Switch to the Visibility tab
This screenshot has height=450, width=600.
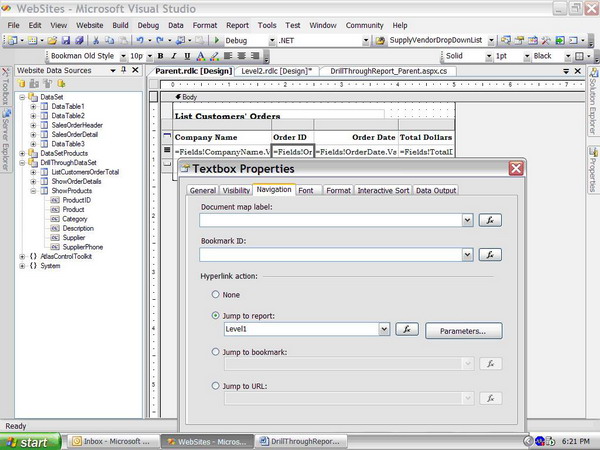click(x=236, y=190)
